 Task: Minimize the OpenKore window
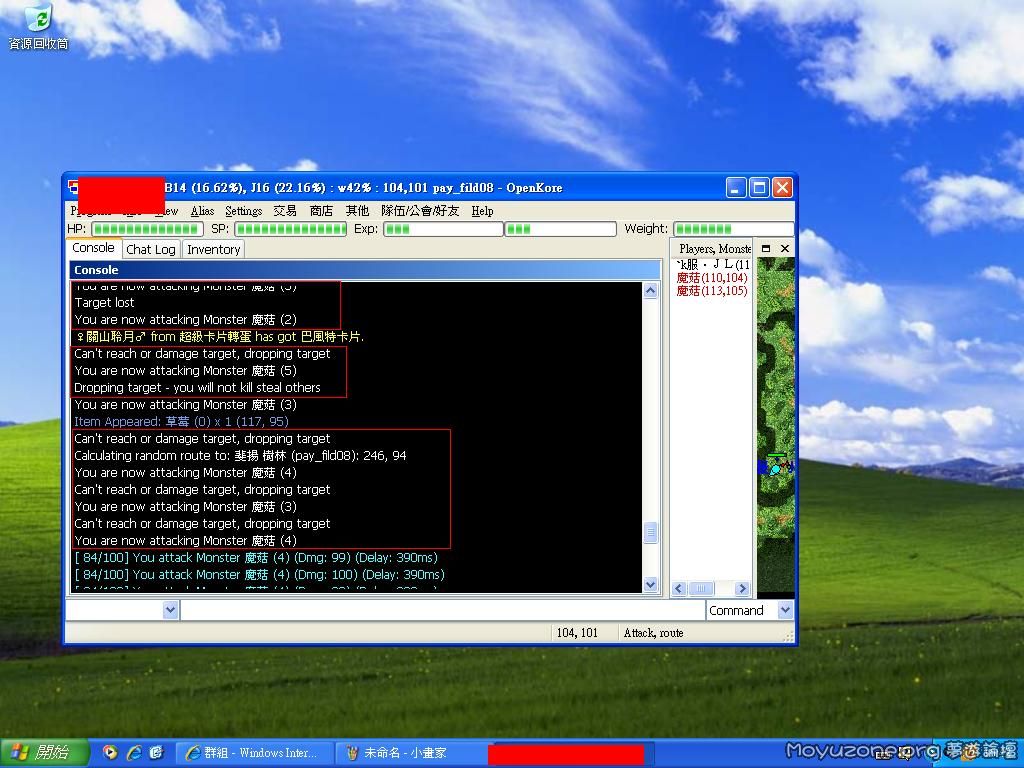pyautogui.click(x=737, y=188)
